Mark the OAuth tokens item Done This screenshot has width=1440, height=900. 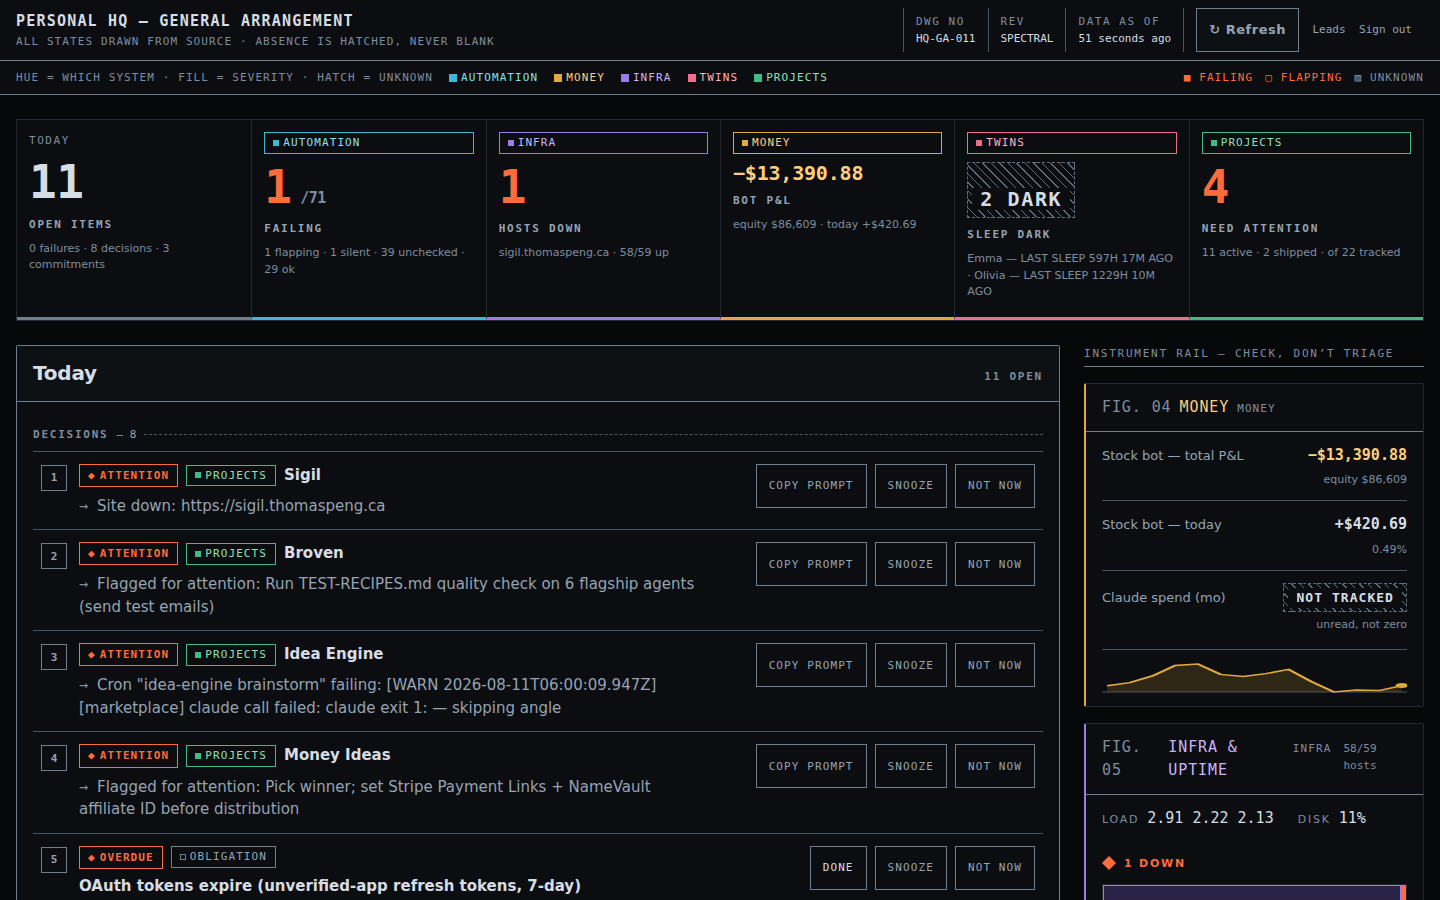pyautogui.click(x=838, y=868)
